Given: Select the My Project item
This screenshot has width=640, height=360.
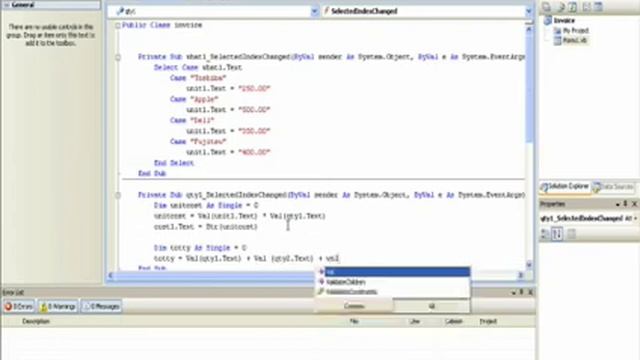Looking at the screenshot, I should coord(576,31).
